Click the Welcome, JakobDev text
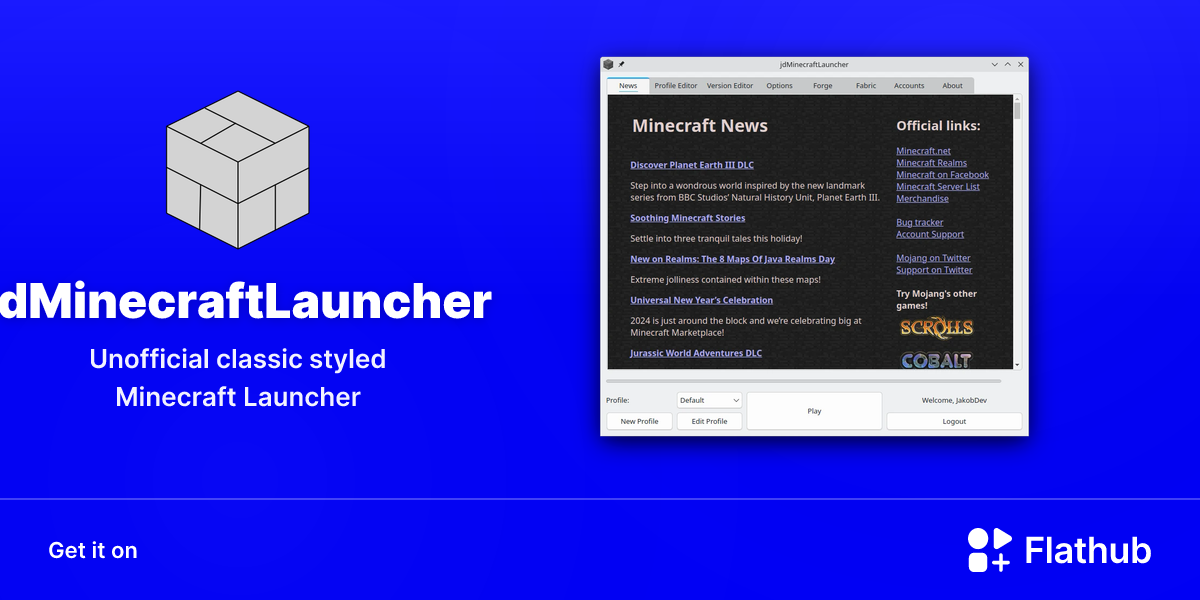 (954, 401)
